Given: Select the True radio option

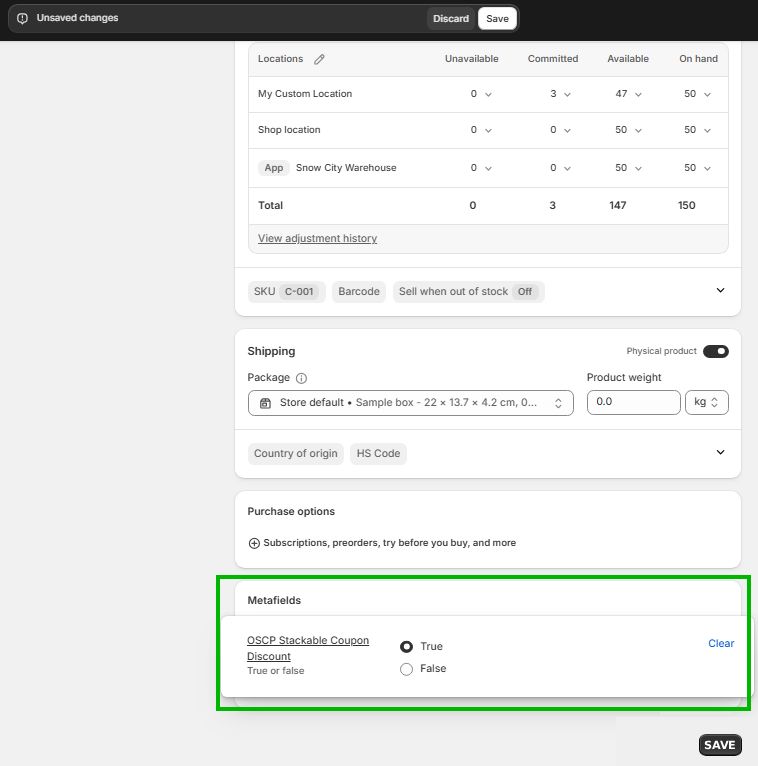Looking at the screenshot, I should click(x=406, y=646).
